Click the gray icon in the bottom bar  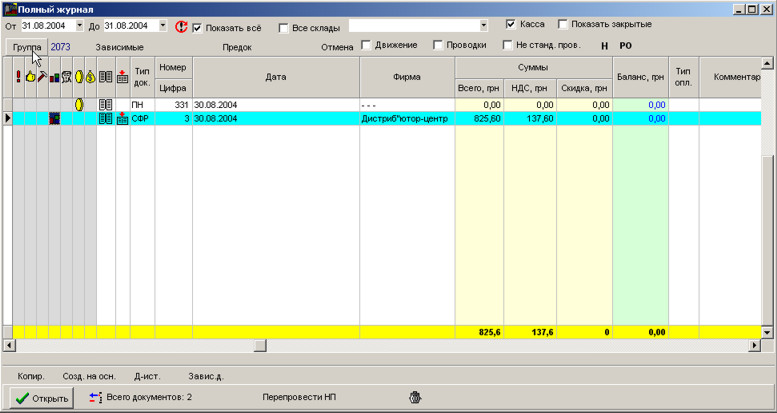[x=415, y=397]
